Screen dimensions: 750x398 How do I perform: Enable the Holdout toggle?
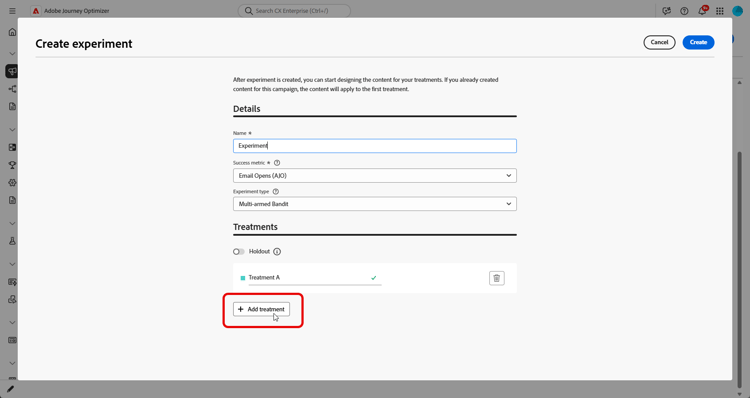point(239,252)
